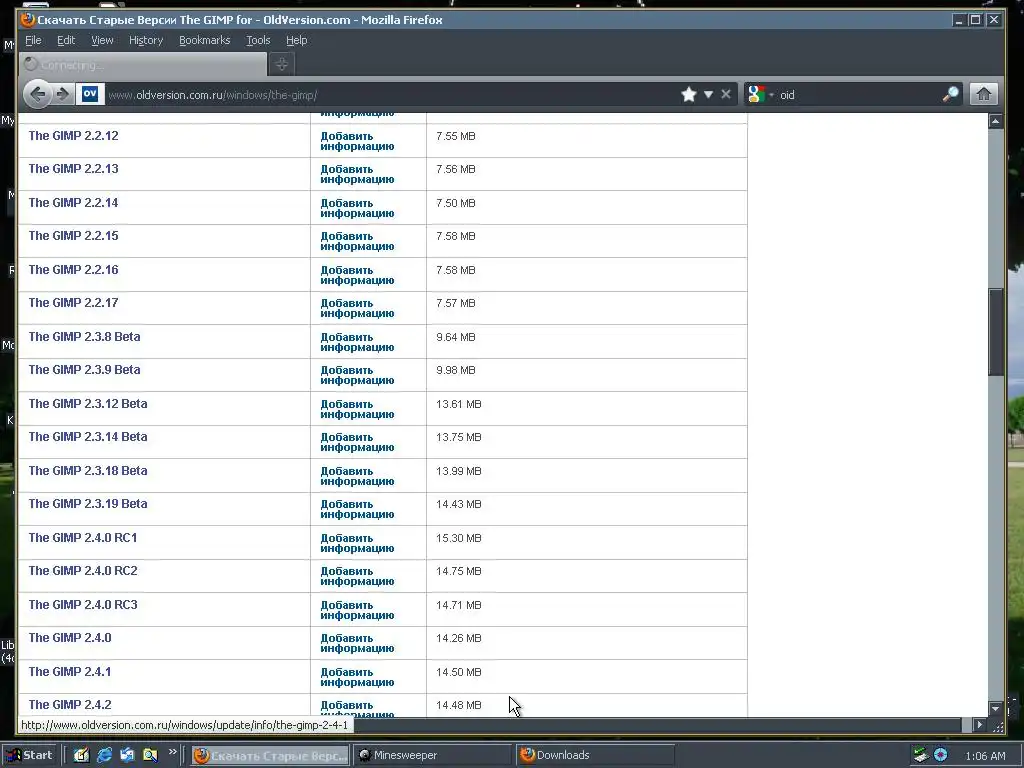Open The GIMP 2.2.17 link
Screen dimensions: 1024x768
click(x=73, y=303)
